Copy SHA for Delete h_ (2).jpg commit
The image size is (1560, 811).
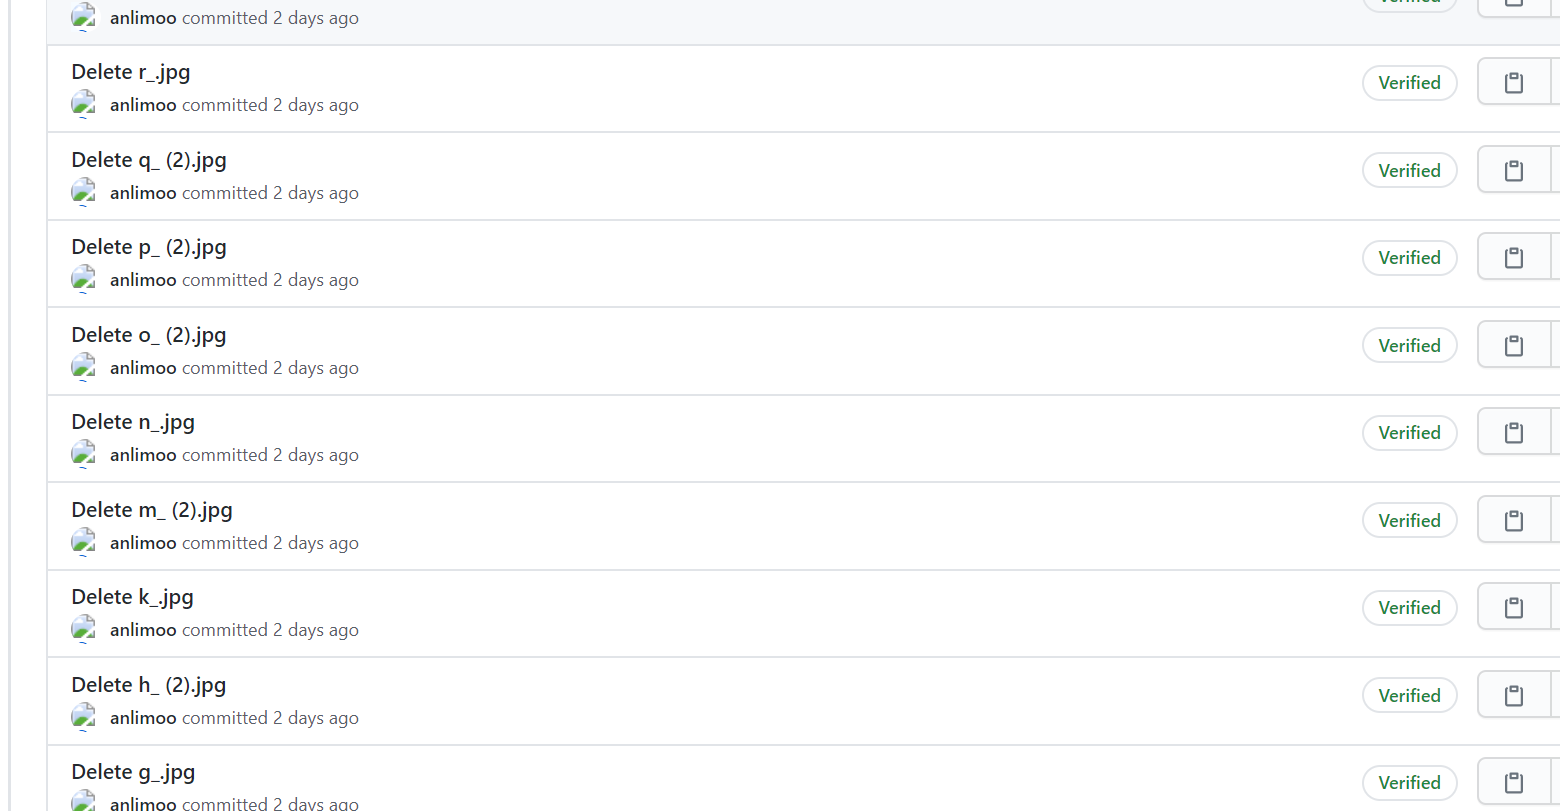pyautogui.click(x=1514, y=696)
